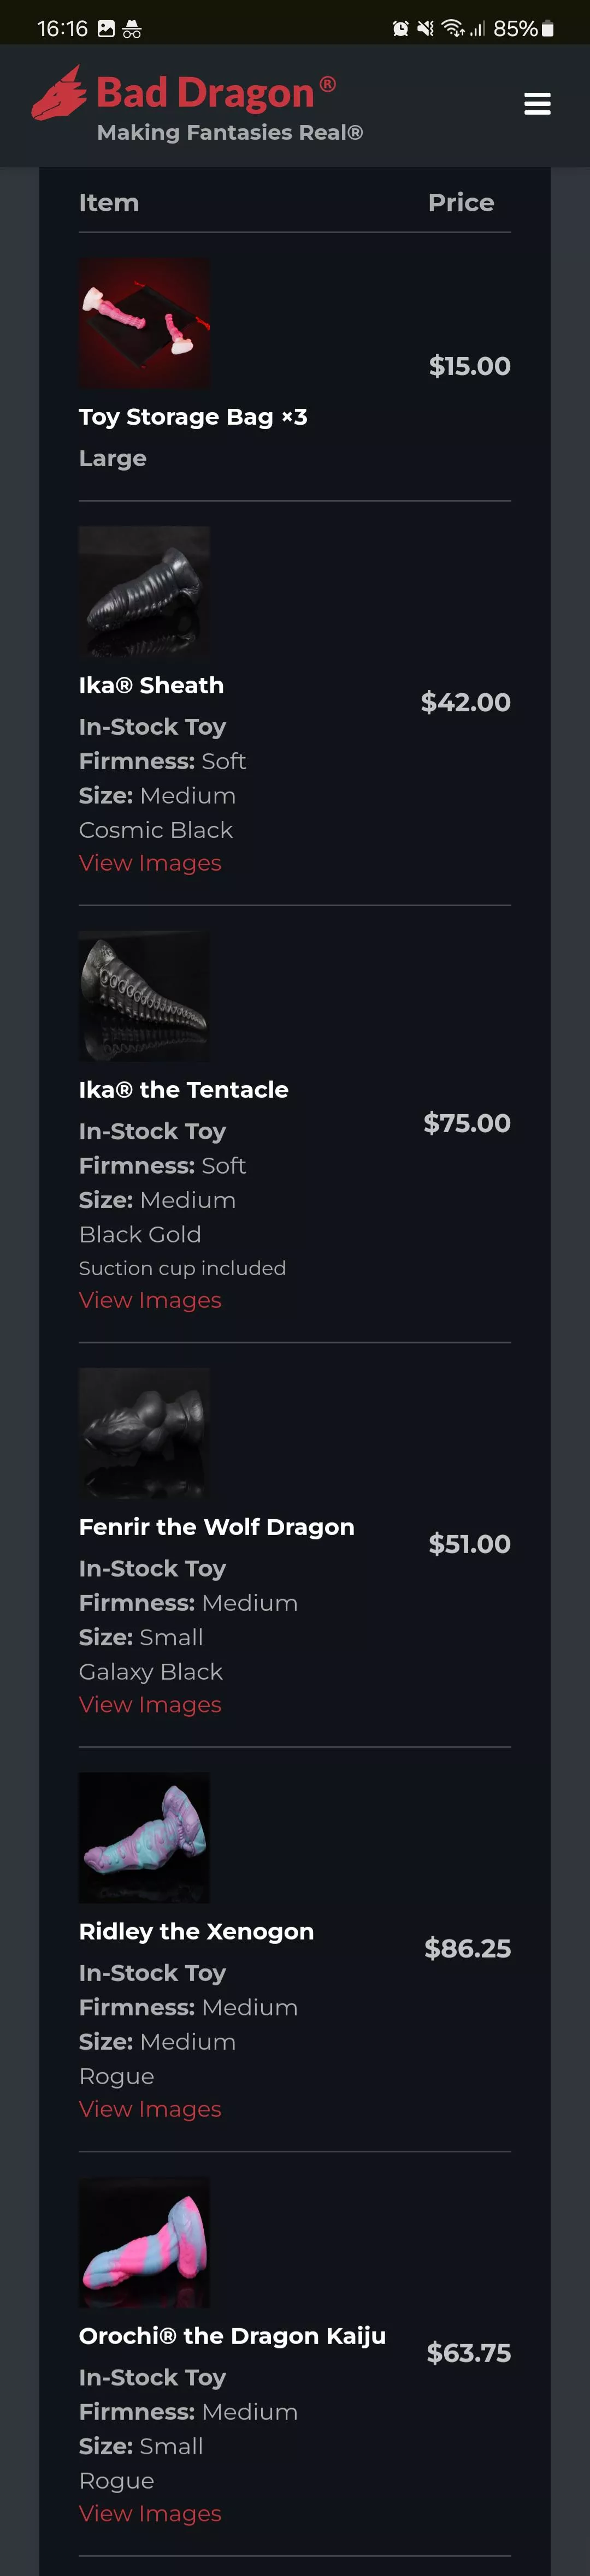This screenshot has width=590, height=2576.
Task: Click View Images under Ridley the Xenogon
Action: click(x=150, y=2109)
